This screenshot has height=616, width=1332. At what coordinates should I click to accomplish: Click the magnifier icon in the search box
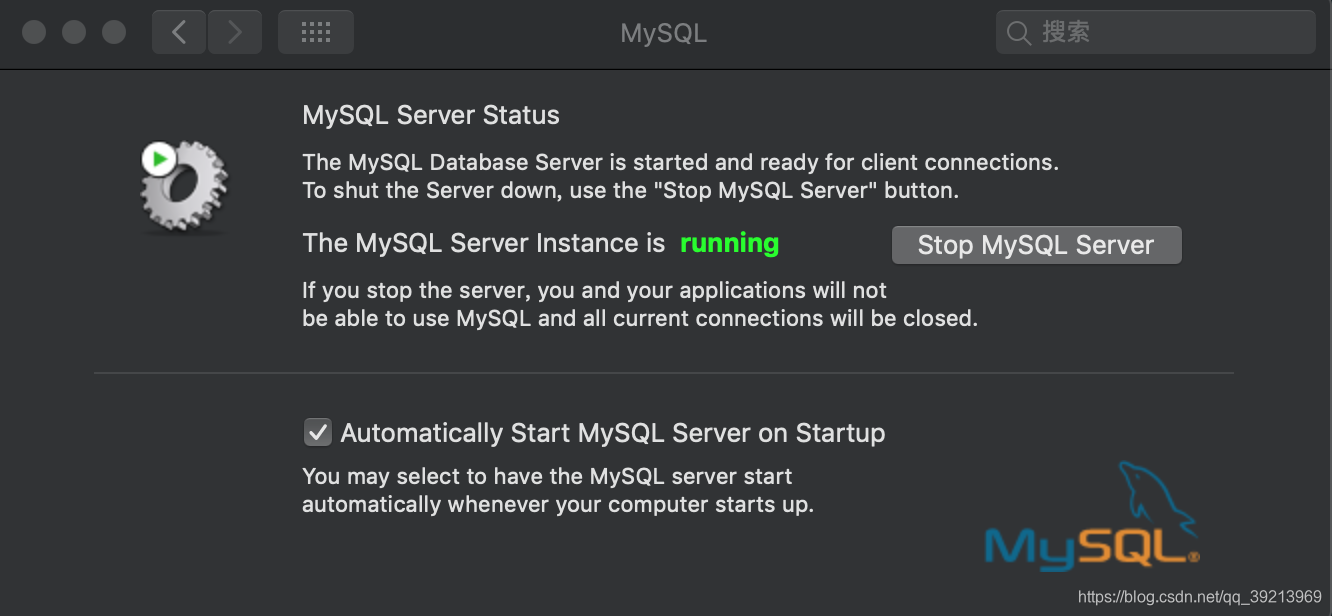pos(1019,33)
